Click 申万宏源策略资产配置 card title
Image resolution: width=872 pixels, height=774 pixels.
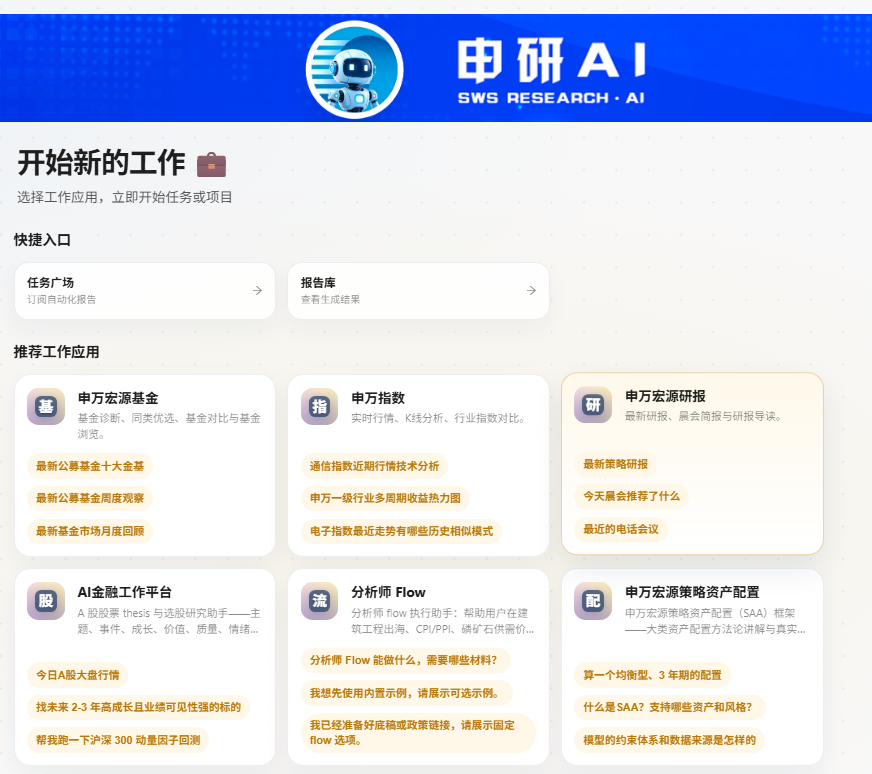click(x=692, y=592)
